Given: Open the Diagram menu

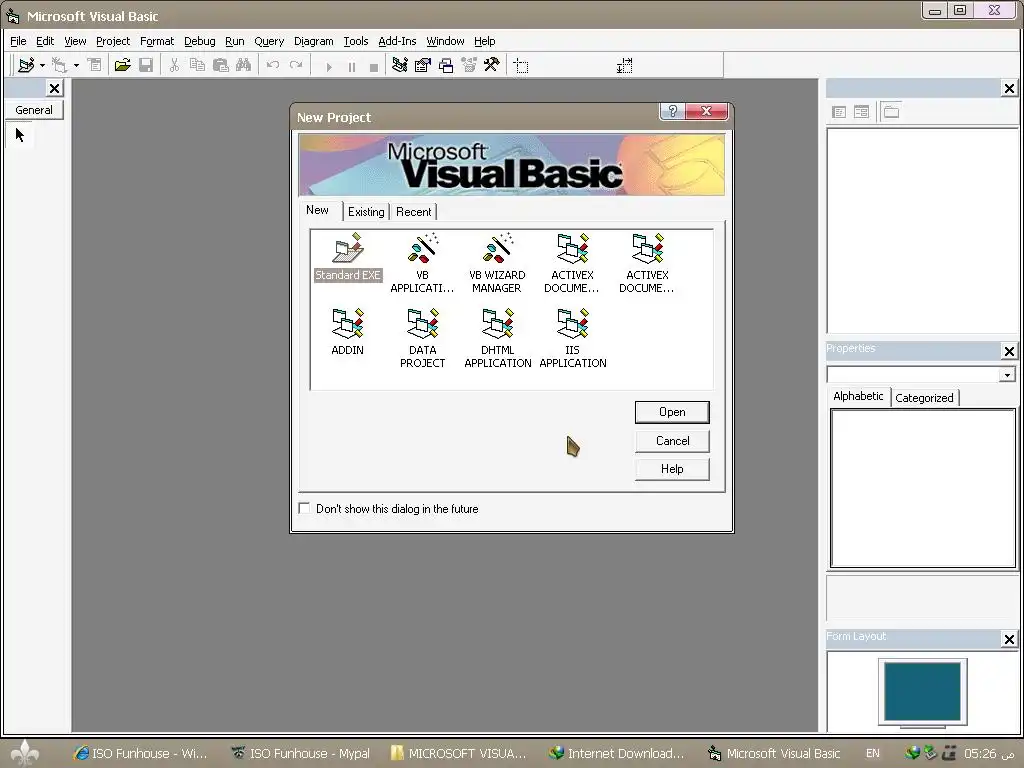Looking at the screenshot, I should [313, 41].
